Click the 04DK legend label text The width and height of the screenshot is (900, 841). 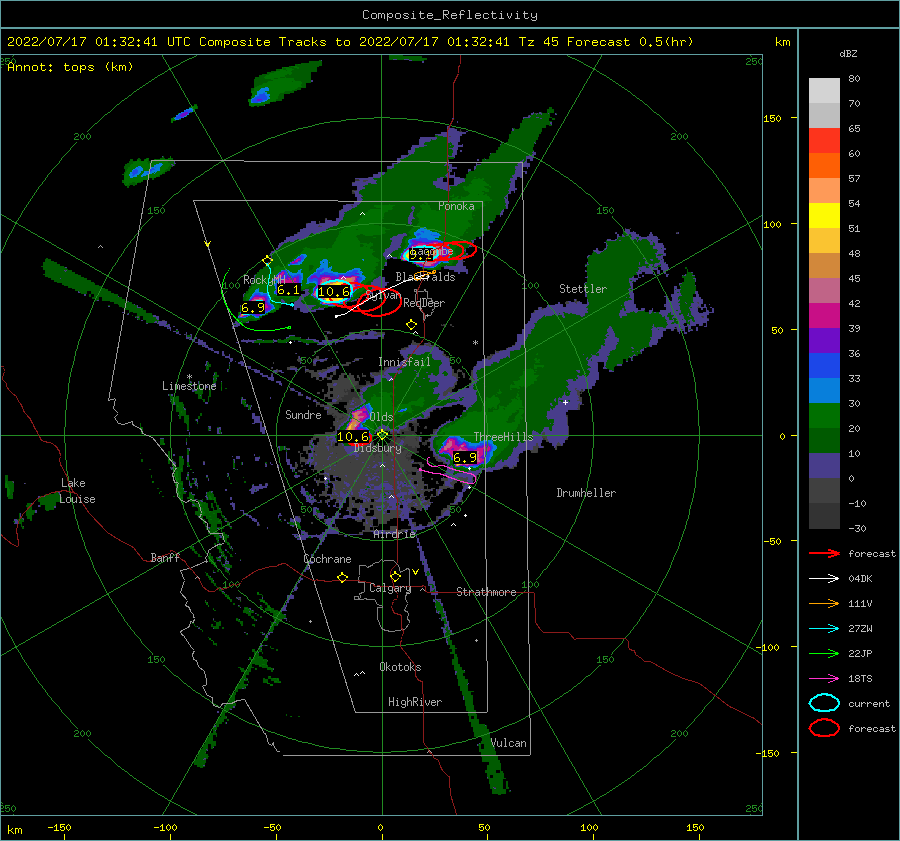coord(860,579)
